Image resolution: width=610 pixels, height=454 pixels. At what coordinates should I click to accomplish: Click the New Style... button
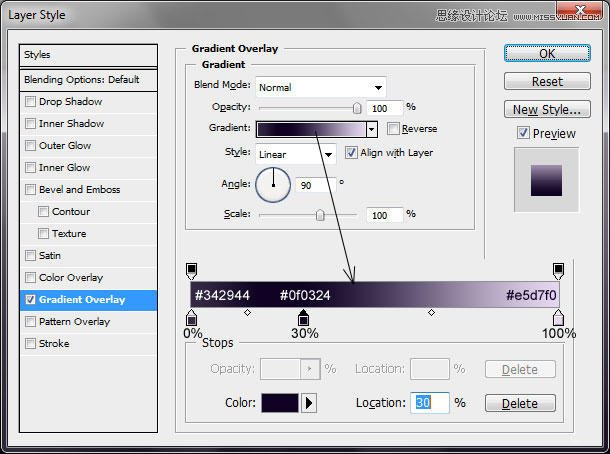click(x=547, y=109)
